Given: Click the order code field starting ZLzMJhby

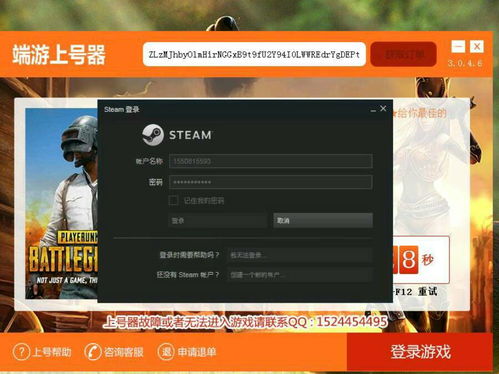Looking at the screenshot, I should (x=254, y=54).
